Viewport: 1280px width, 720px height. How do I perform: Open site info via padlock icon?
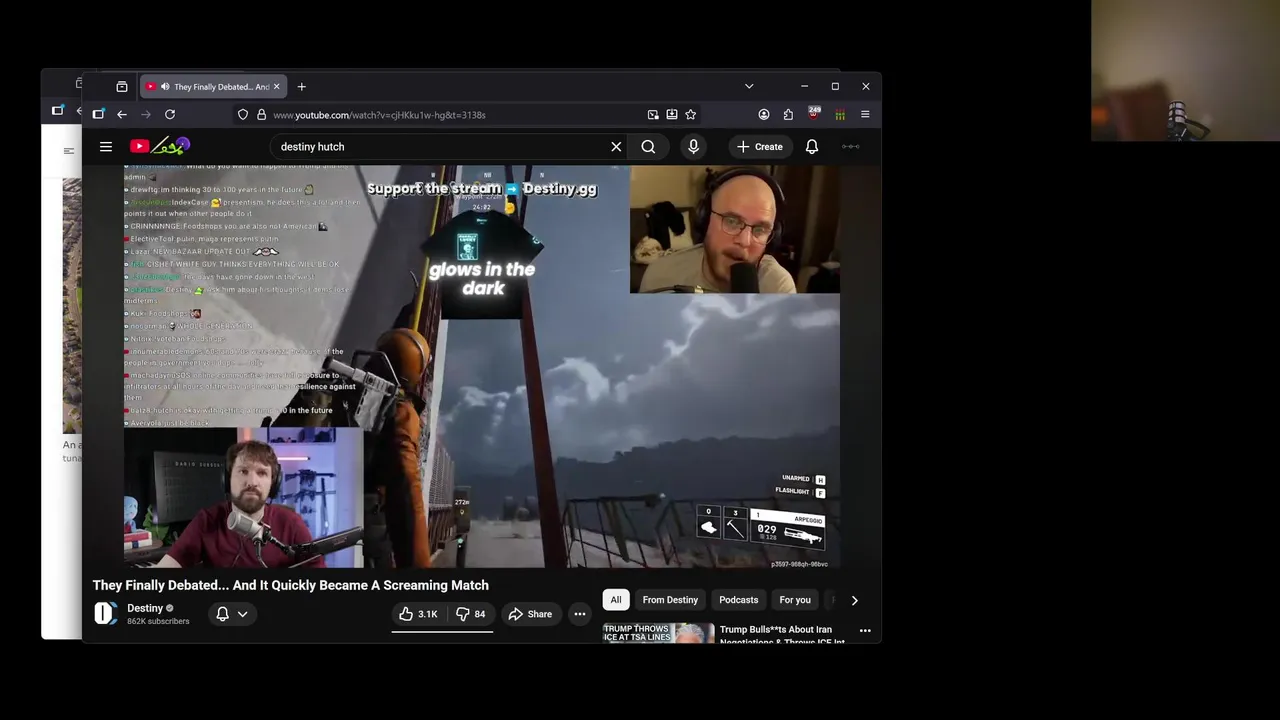tap(261, 115)
